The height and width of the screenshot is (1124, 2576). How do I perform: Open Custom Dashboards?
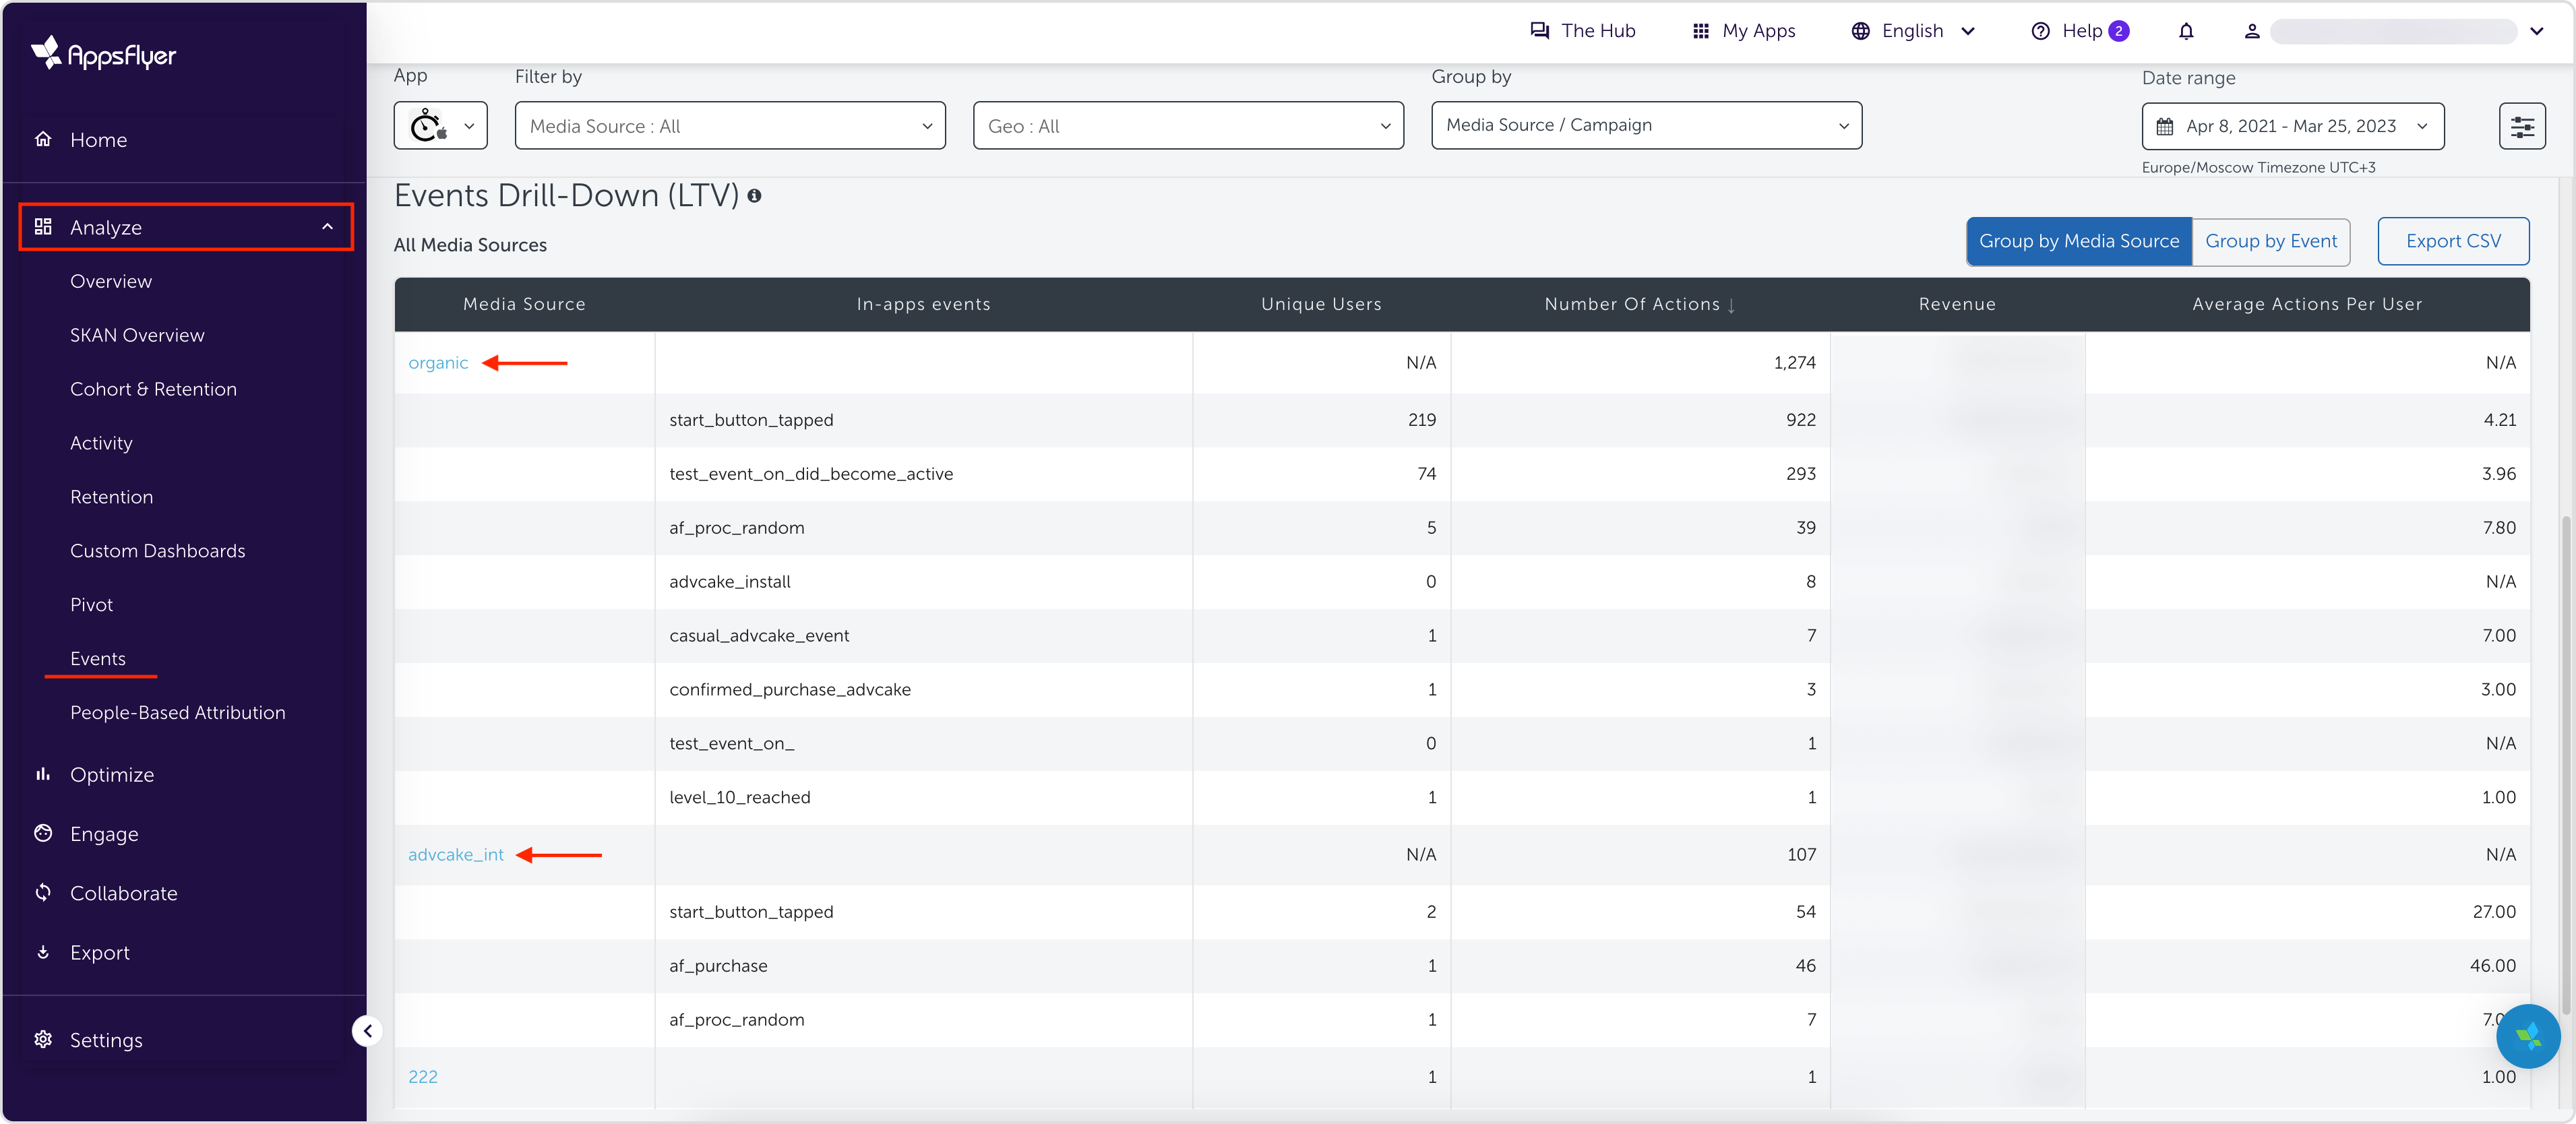pyautogui.click(x=157, y=551)
